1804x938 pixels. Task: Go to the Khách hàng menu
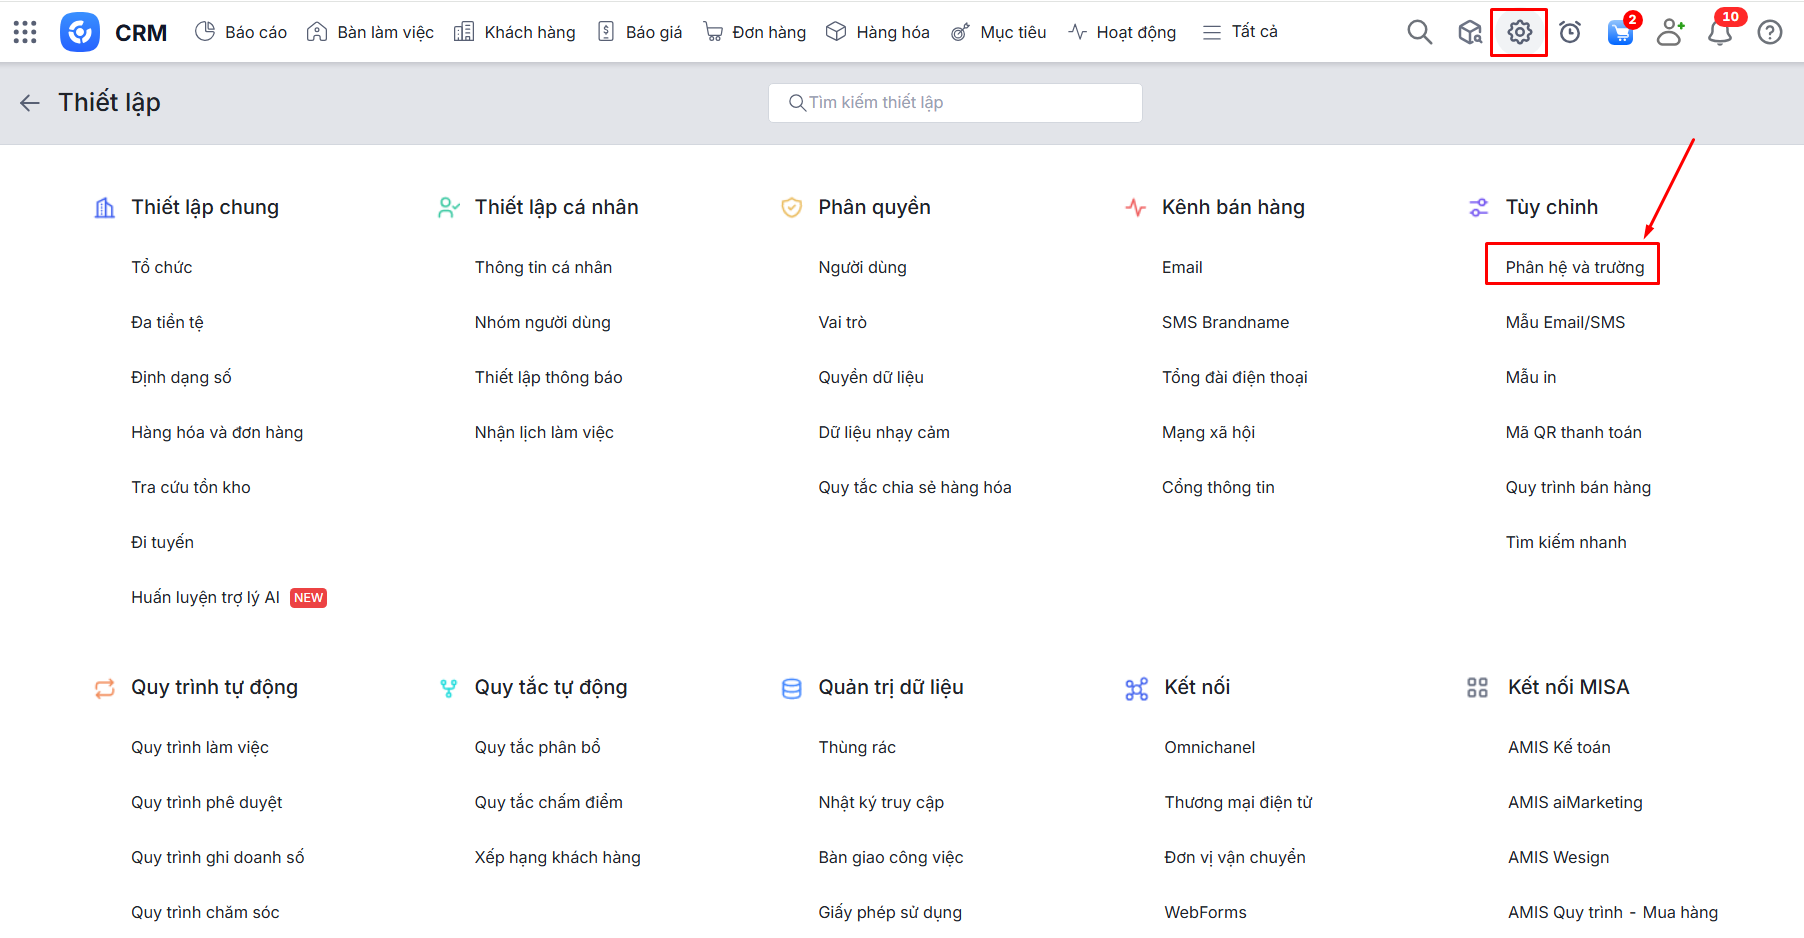515,32
